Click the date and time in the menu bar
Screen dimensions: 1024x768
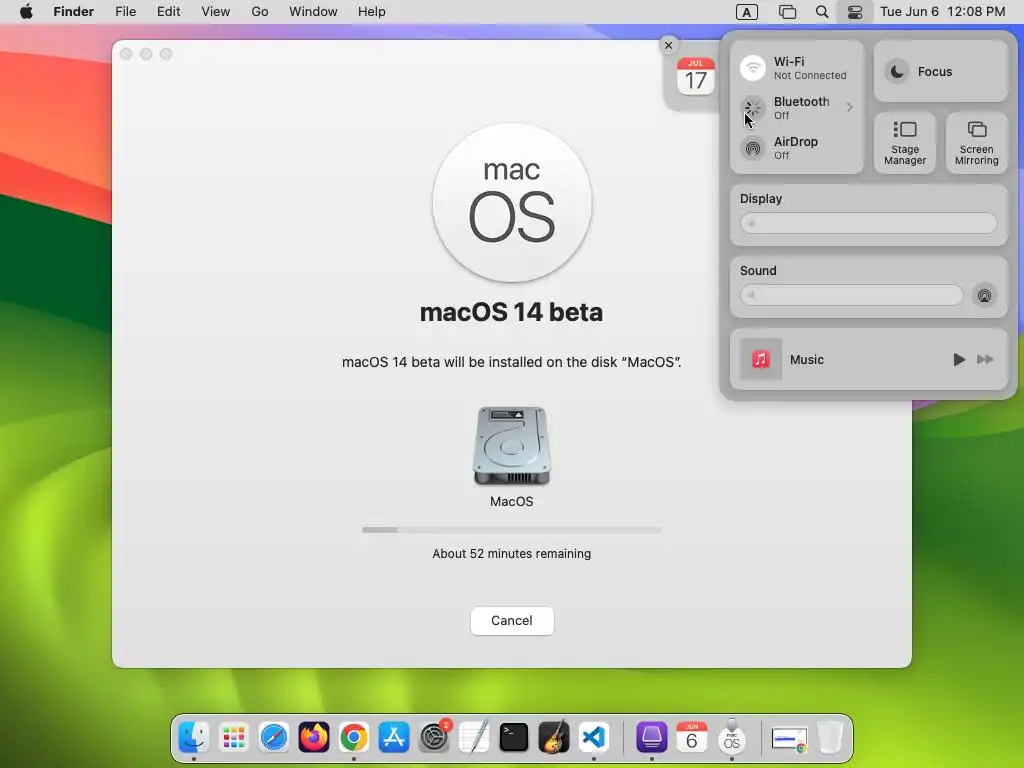(x=942, y=12)
